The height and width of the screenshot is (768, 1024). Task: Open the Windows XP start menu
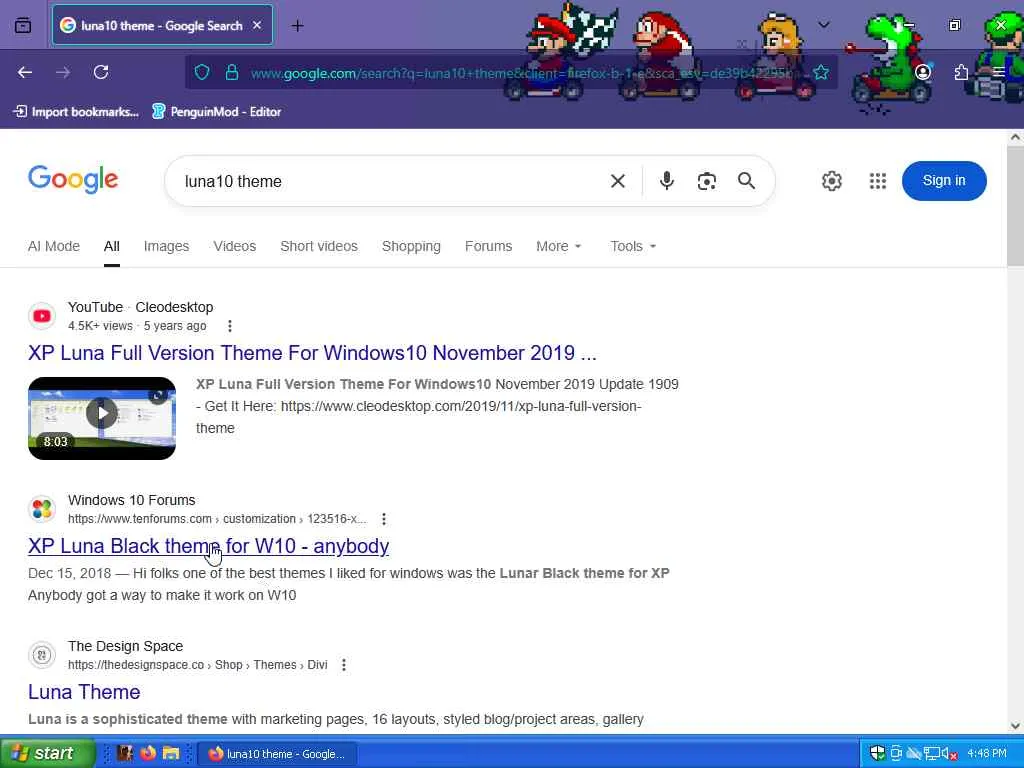pos(47,753)
